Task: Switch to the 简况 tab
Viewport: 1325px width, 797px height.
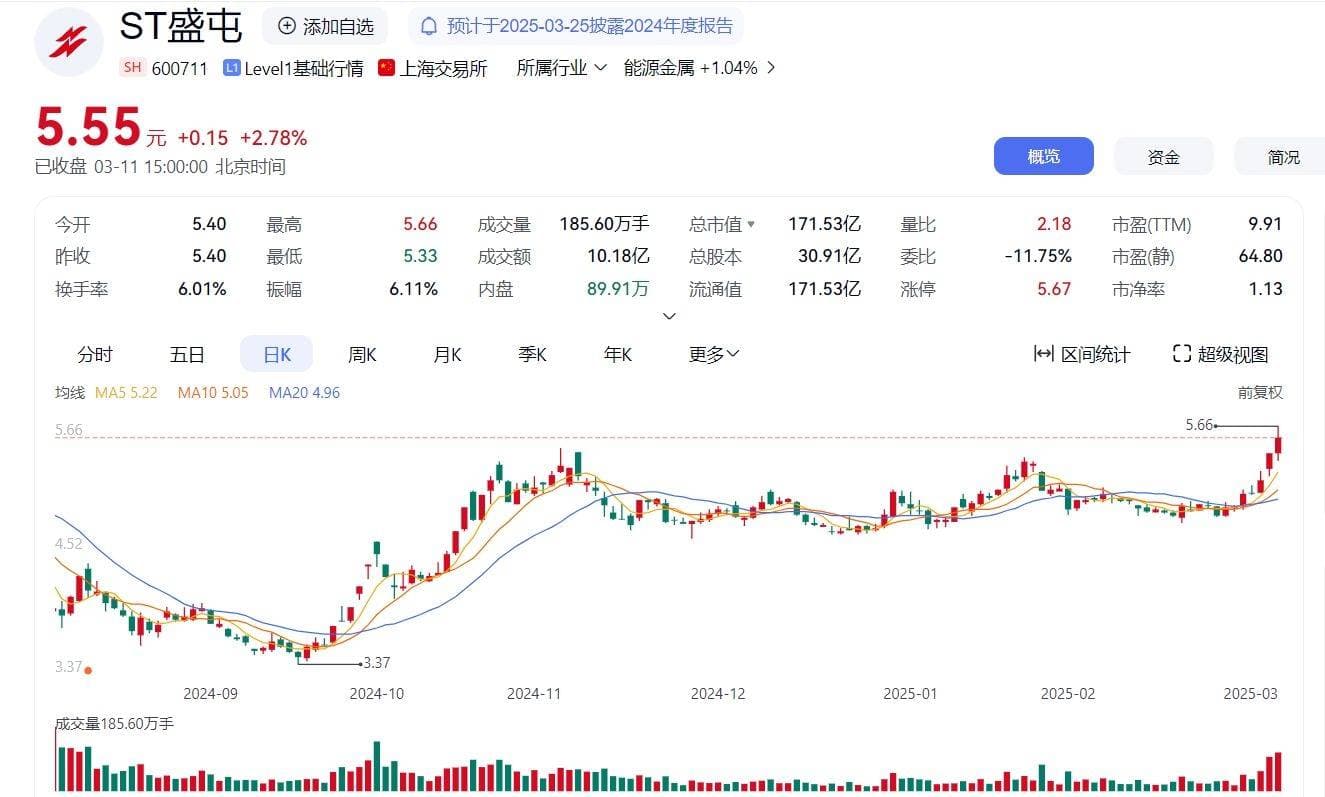Action: (1282, 157)
